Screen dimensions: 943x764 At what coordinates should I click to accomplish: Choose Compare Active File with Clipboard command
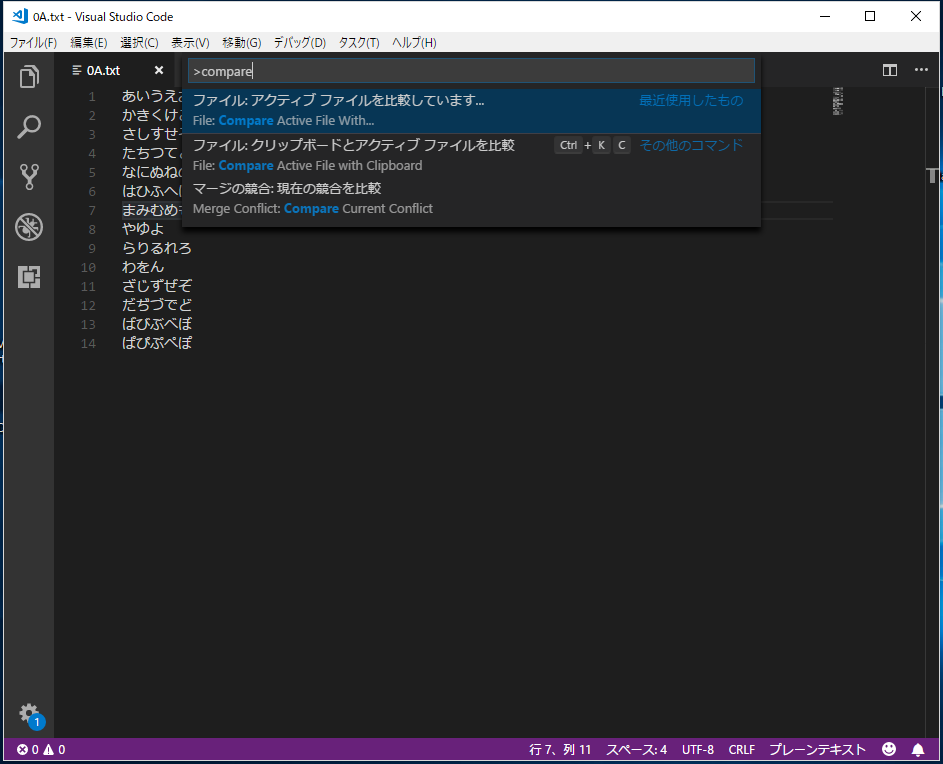472,155
